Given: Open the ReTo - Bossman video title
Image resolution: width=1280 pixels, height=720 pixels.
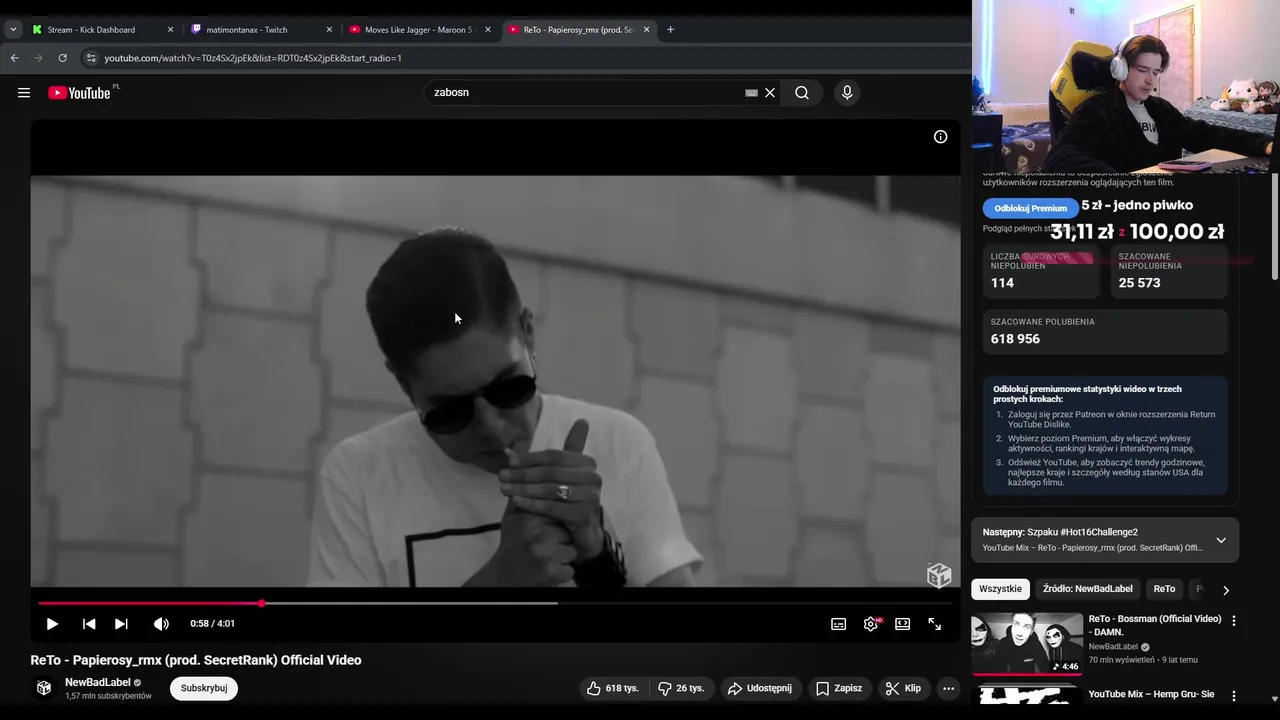Looking at the screenshot, I should [1155, 625].
